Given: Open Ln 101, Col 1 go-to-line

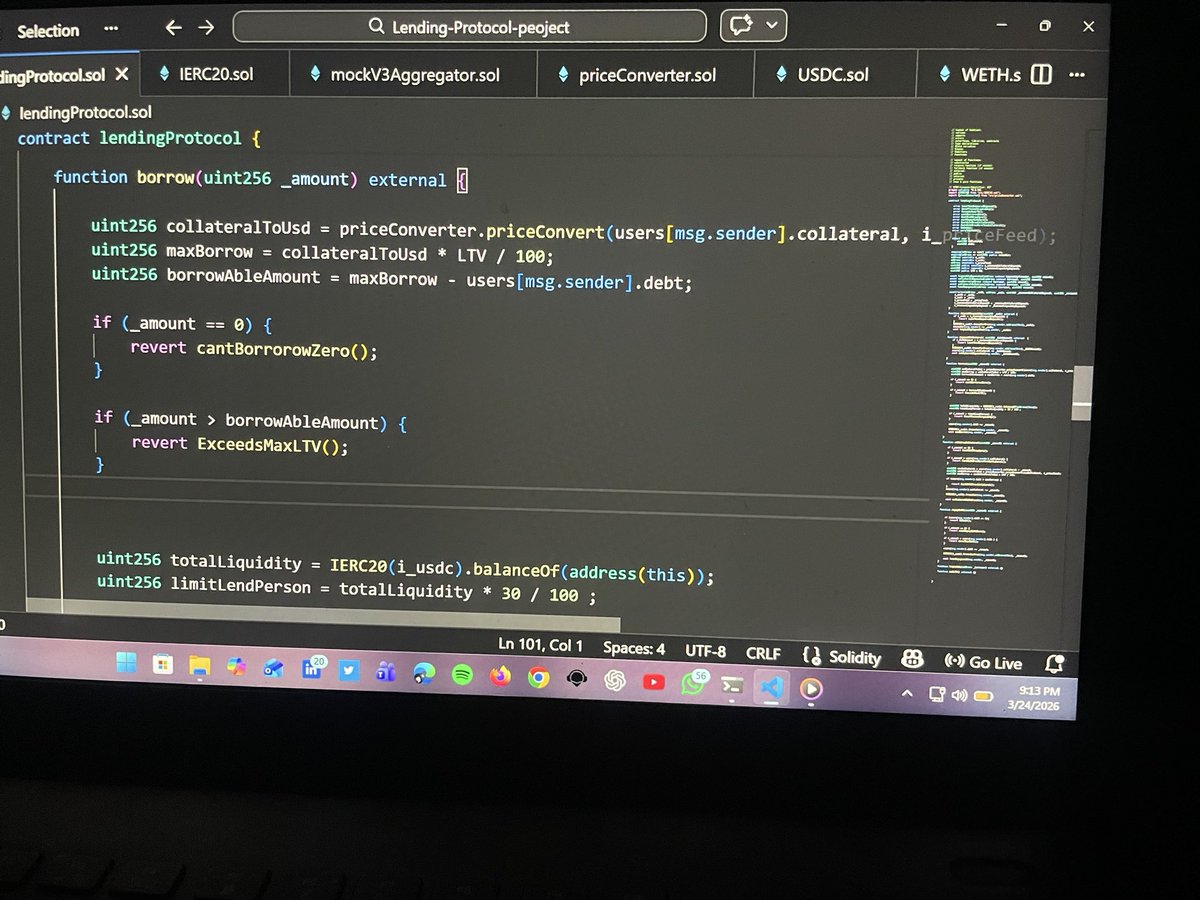Looking at the screenshot, I should click(540, 645).
